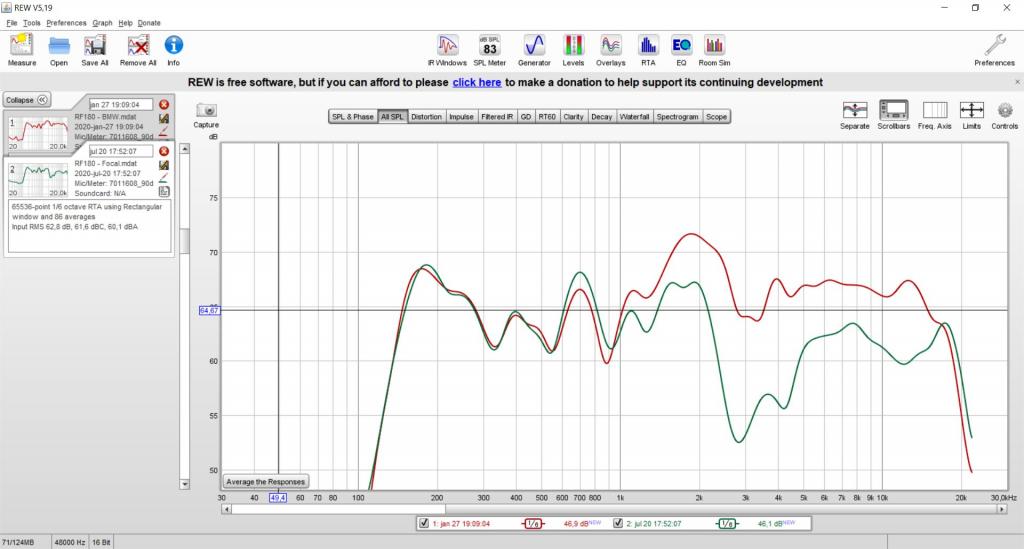Switch to the Waterfall tab
The height and width of the screenshot is (549, 1024).
click(634, 117)
